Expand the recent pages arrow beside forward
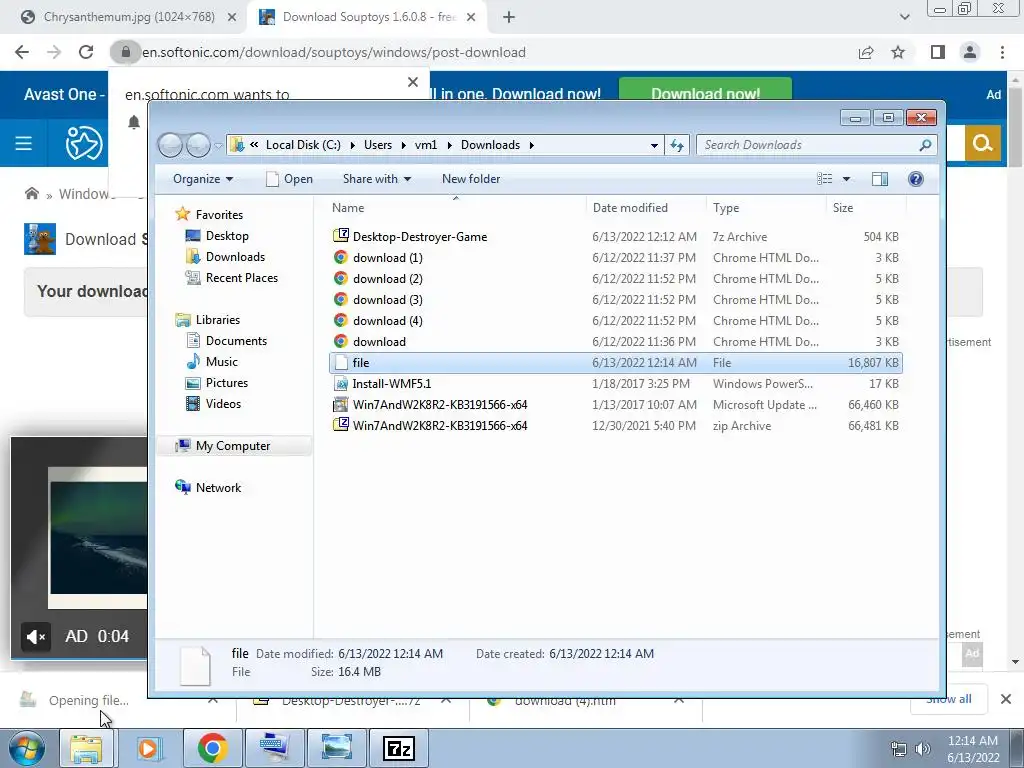This screenshot has width=1024, height=768. (218, 146)
